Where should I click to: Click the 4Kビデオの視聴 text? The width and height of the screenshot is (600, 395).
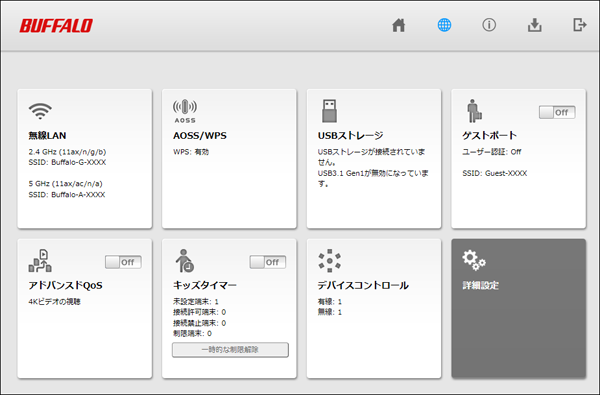click(54, 302)
